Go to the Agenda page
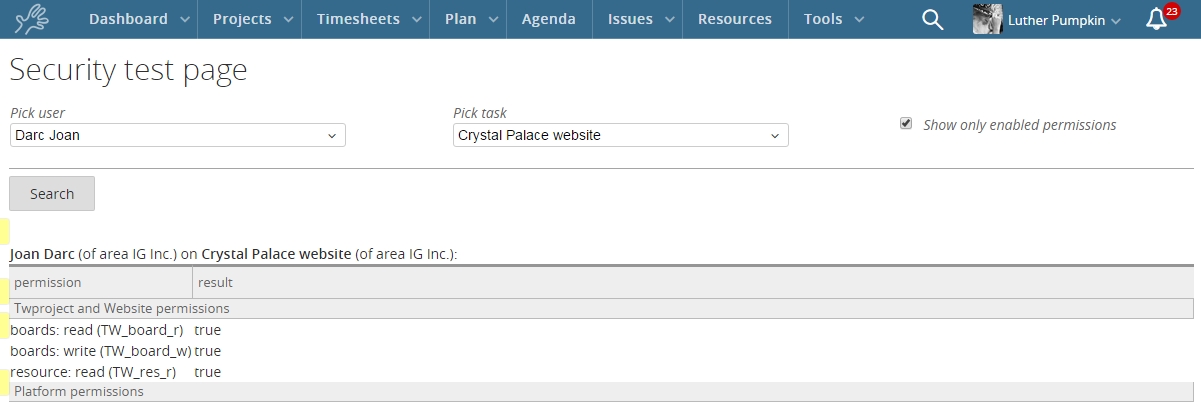 click(549, 19)
